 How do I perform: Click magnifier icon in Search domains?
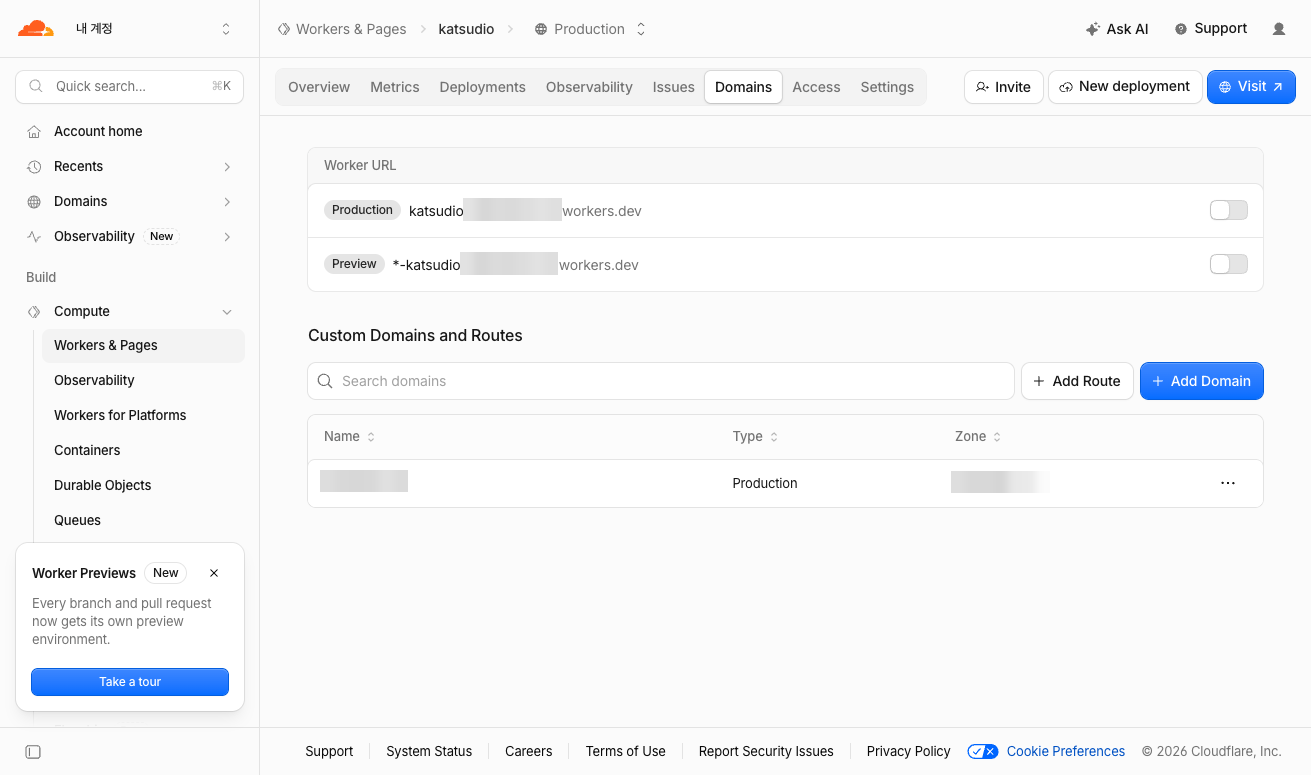(325, 381)
